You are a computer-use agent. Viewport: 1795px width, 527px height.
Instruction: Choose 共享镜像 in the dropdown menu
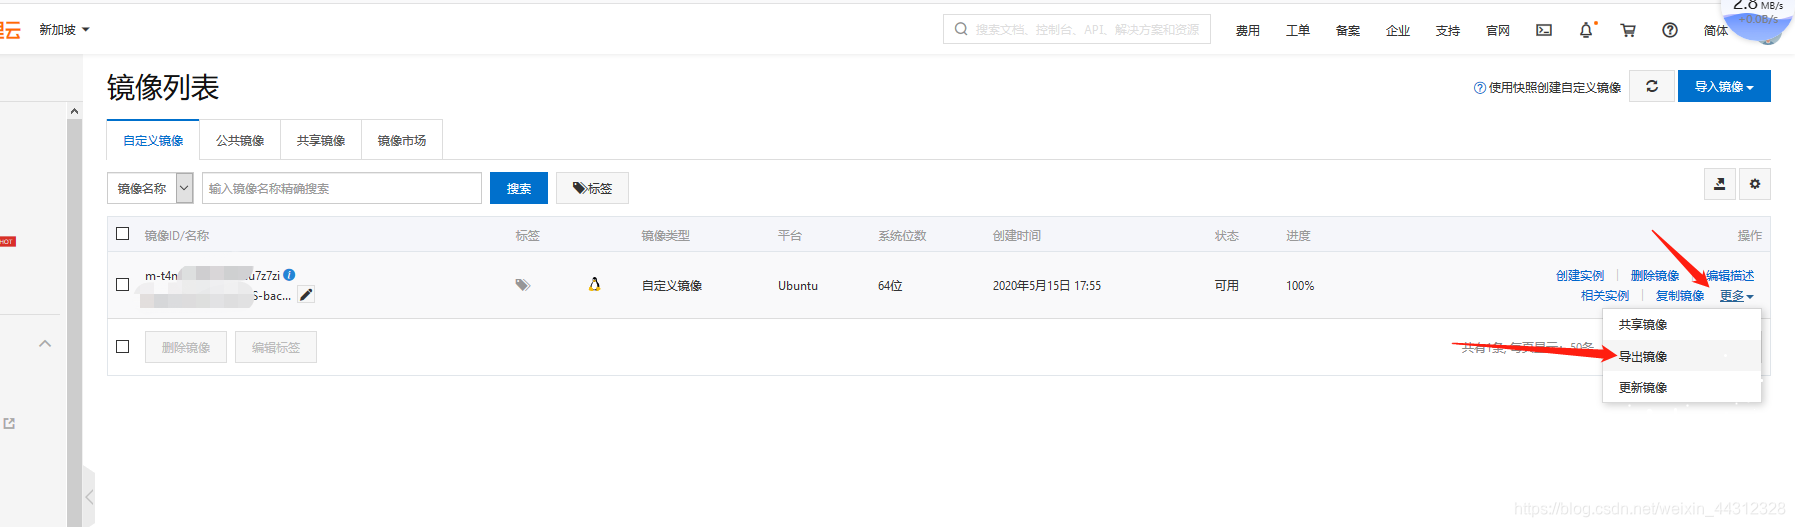(x=1682, y=325)
